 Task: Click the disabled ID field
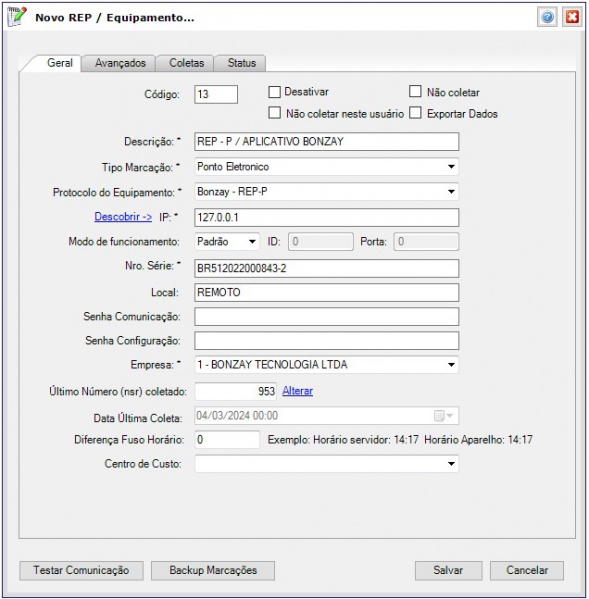click(321, 242)
